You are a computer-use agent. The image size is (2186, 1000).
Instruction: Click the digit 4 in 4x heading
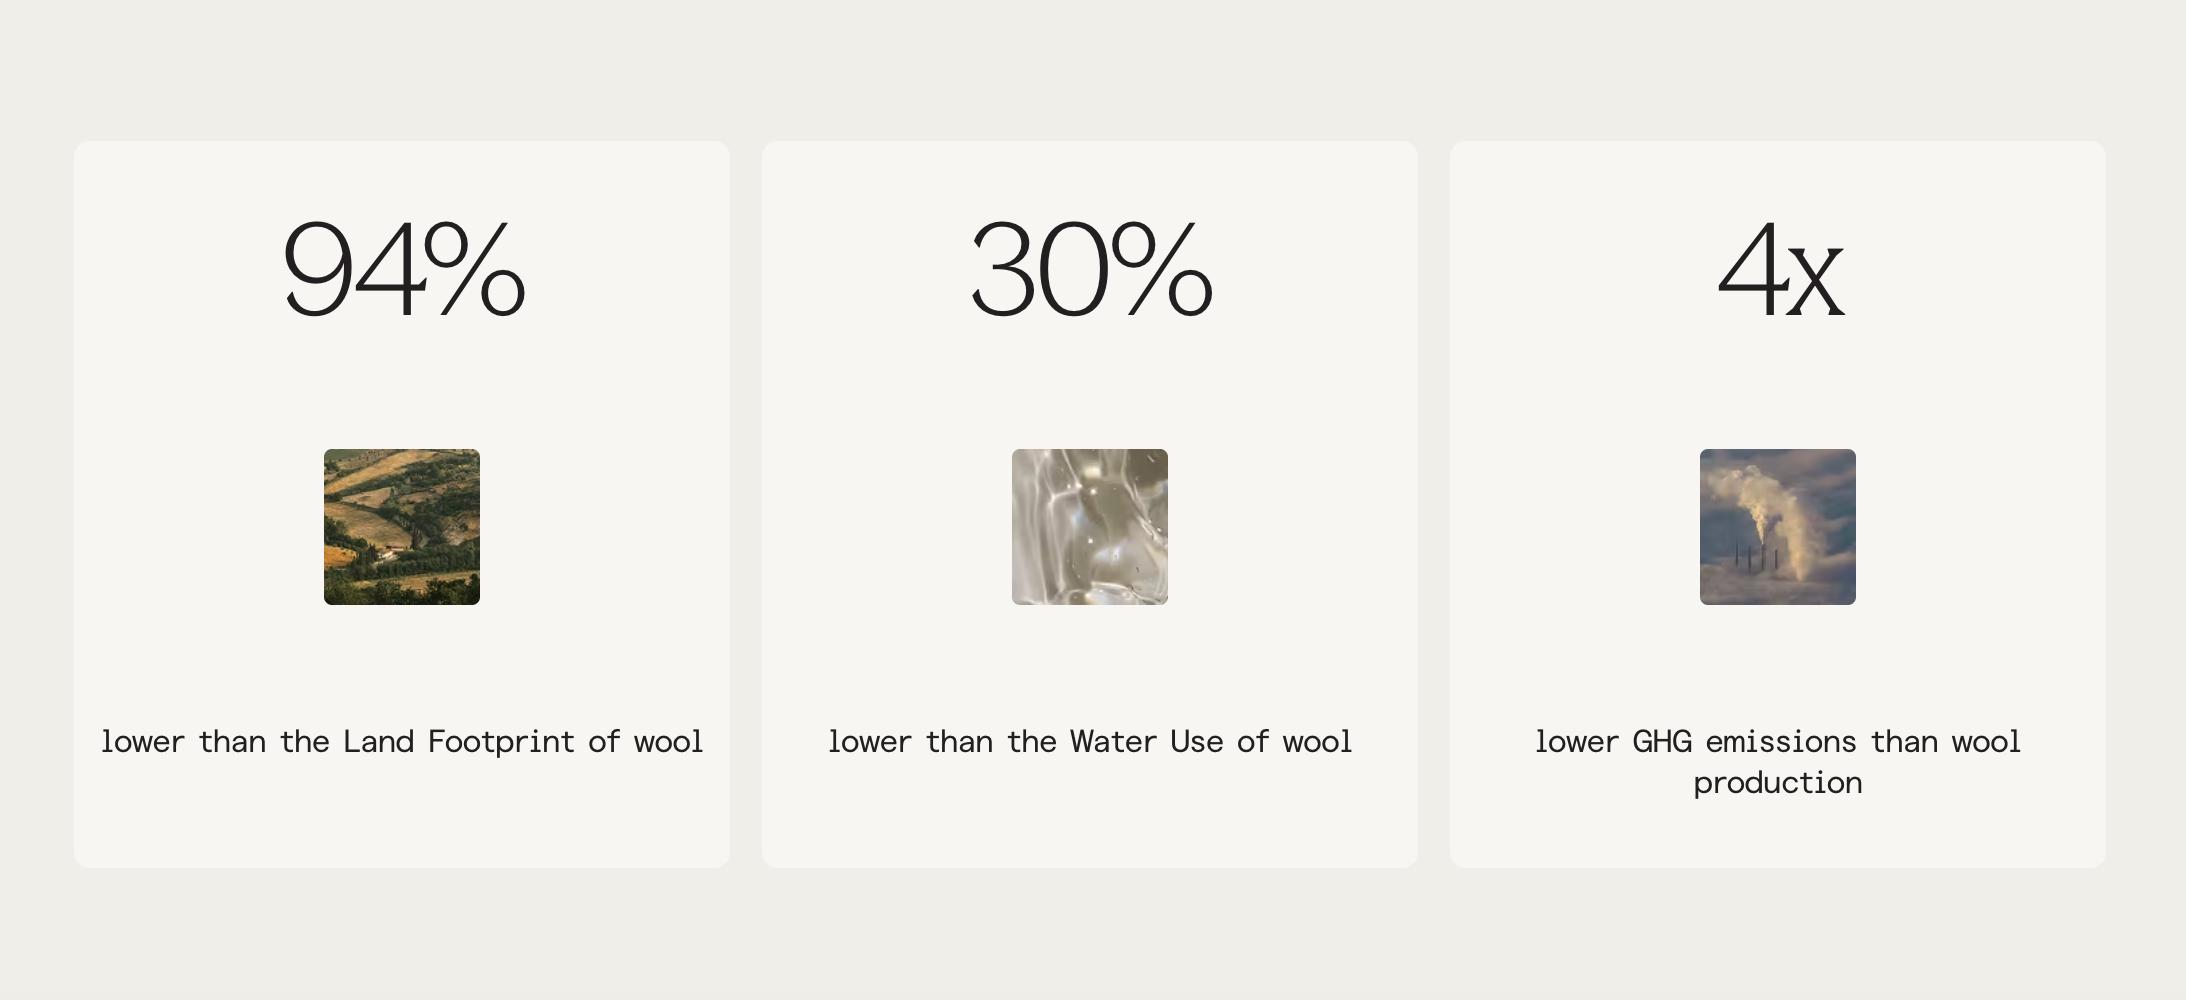[1752, 270]
